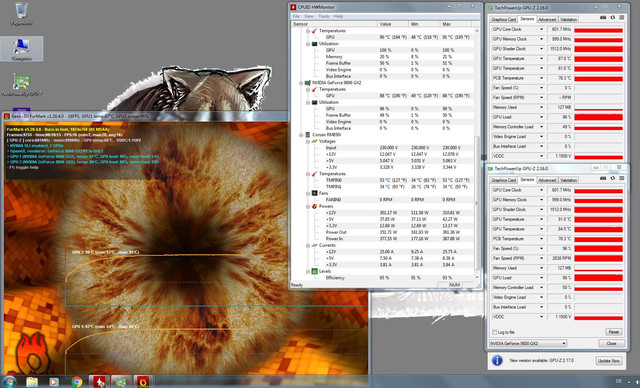Click the blue info icon in update banner
This screenshot has height=388, width=640.
coord(497,361)
